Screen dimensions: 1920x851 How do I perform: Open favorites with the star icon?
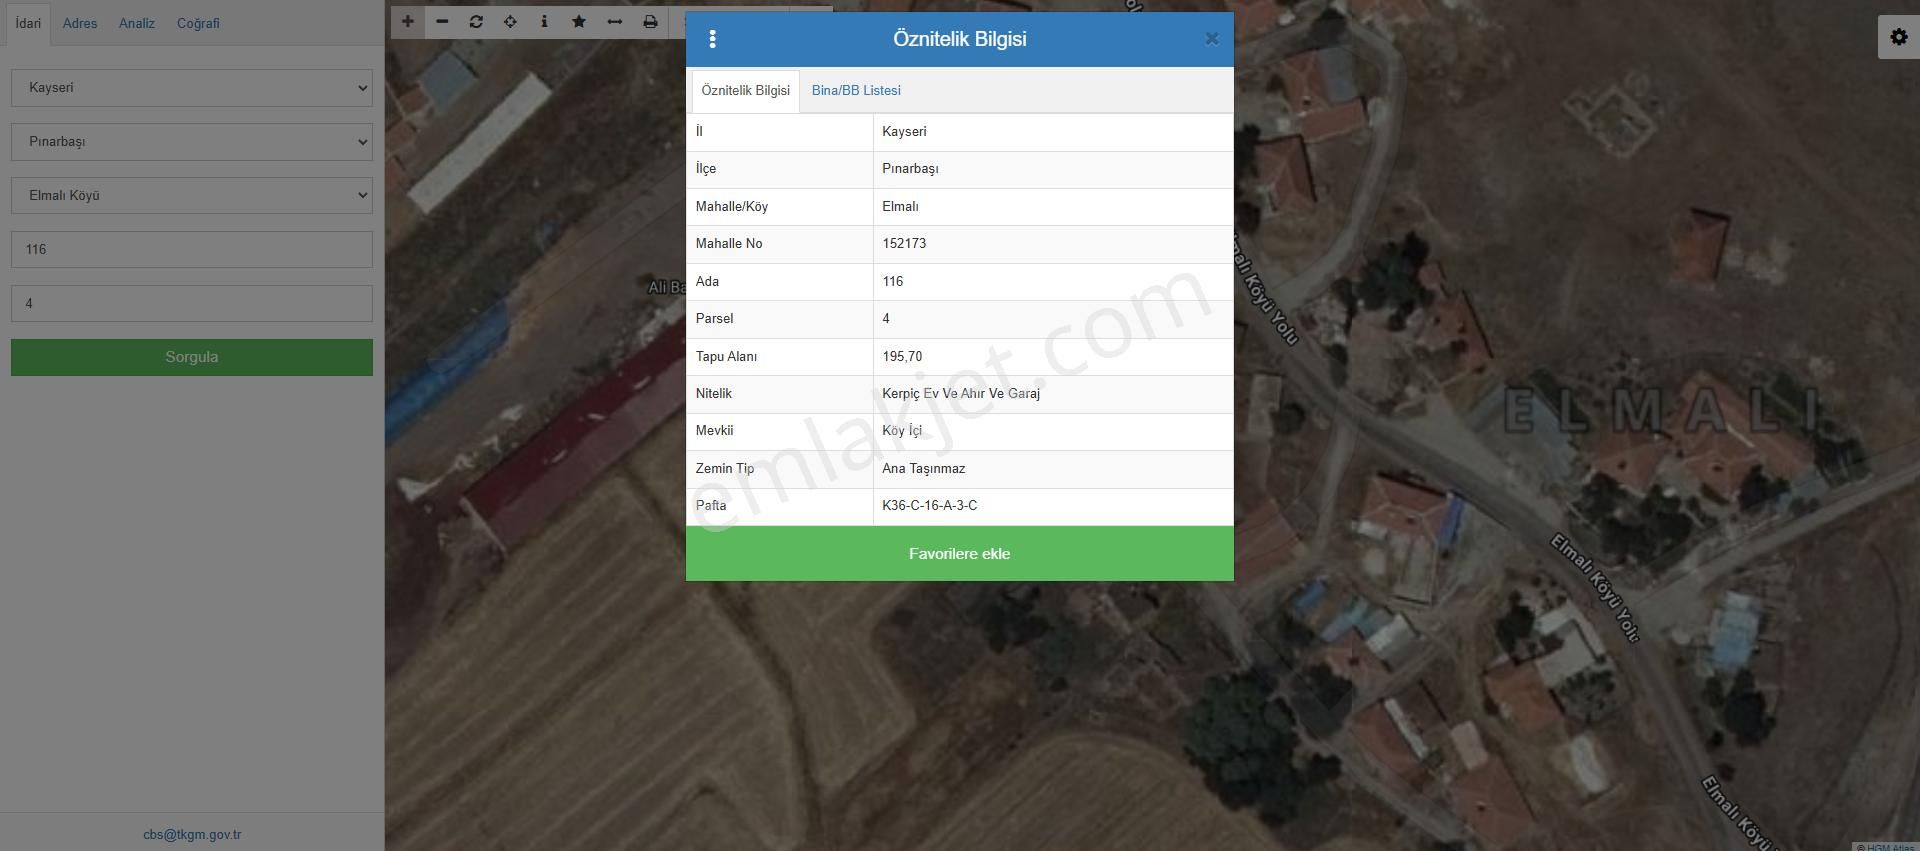pos(579,22)
